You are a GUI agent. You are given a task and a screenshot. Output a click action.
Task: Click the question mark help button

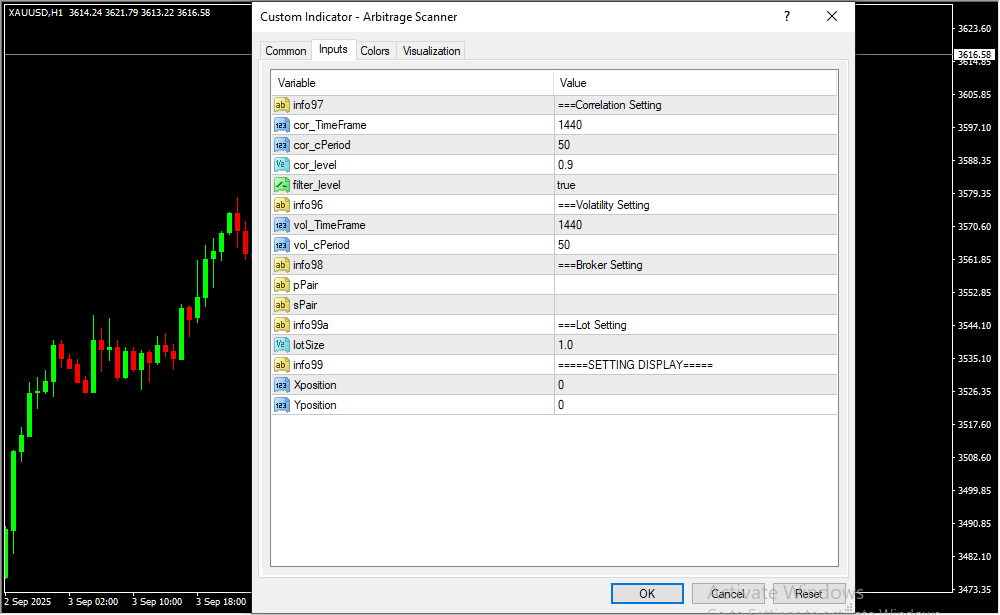click(787, 17)
